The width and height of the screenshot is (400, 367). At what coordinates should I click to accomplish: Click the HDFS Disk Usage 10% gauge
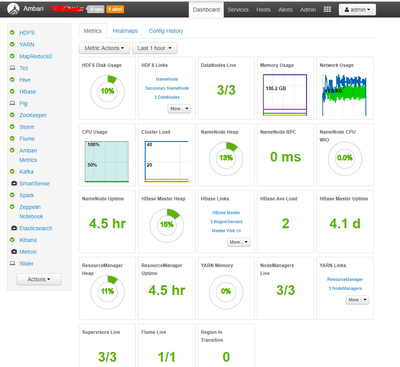point(107,92)
